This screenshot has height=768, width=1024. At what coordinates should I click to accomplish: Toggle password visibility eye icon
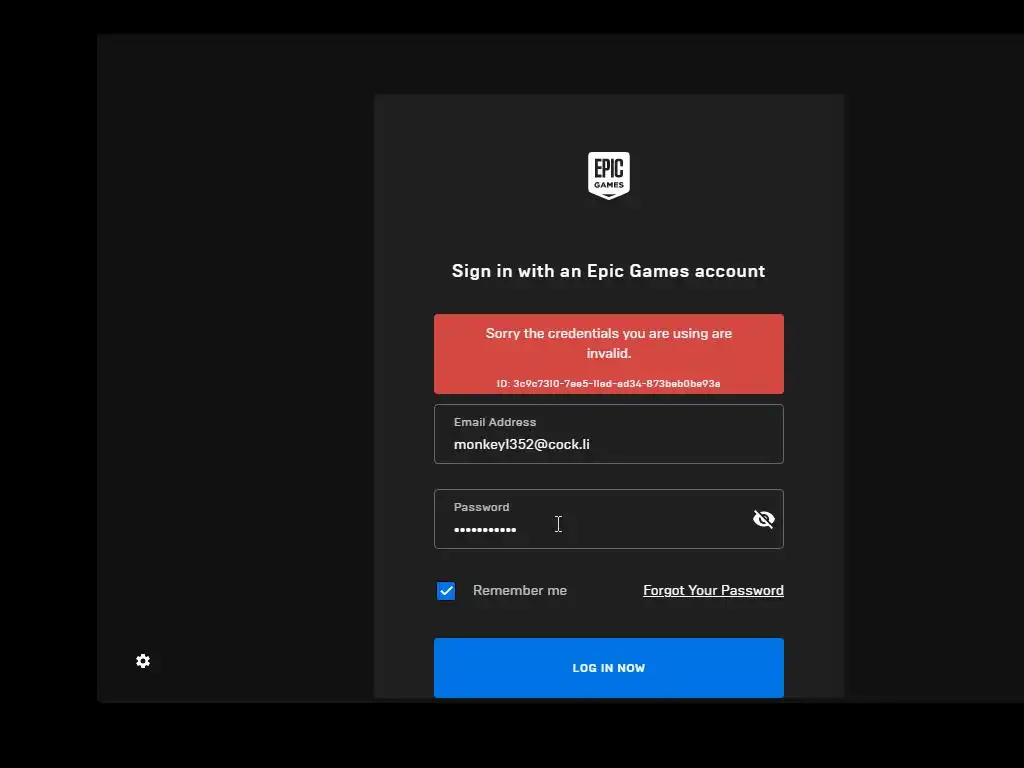click(x=763, y=519)
